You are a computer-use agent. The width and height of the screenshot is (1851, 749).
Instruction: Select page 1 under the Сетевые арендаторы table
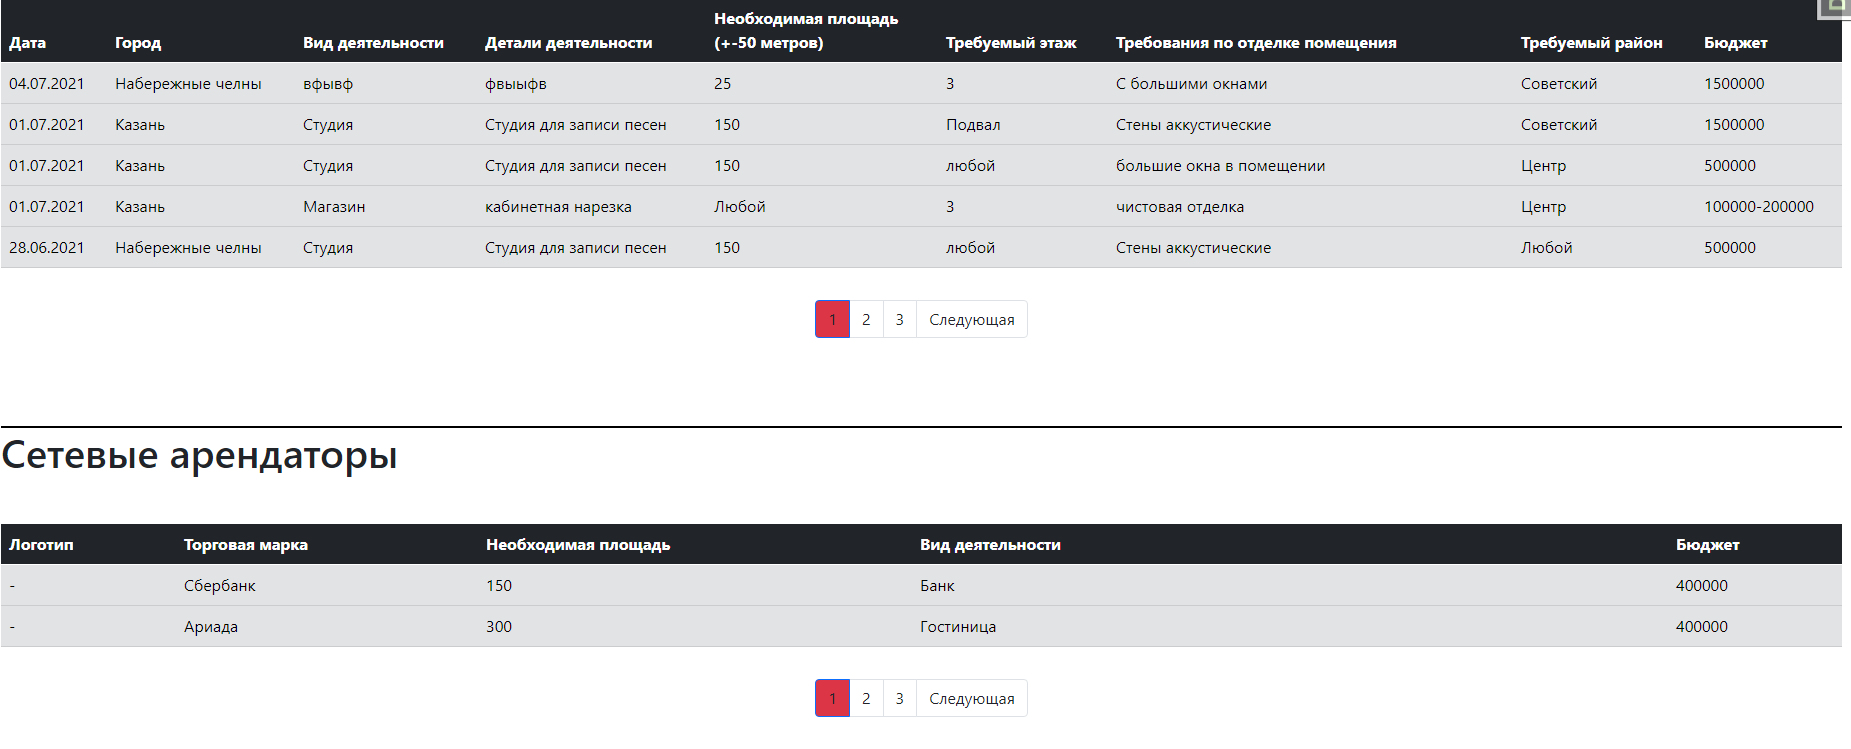(x=832, y=699)
